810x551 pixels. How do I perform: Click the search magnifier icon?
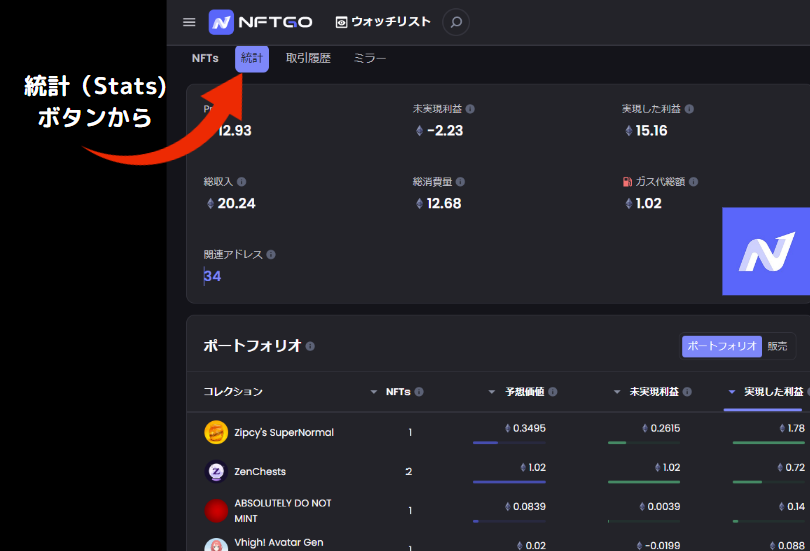(456, 22)
